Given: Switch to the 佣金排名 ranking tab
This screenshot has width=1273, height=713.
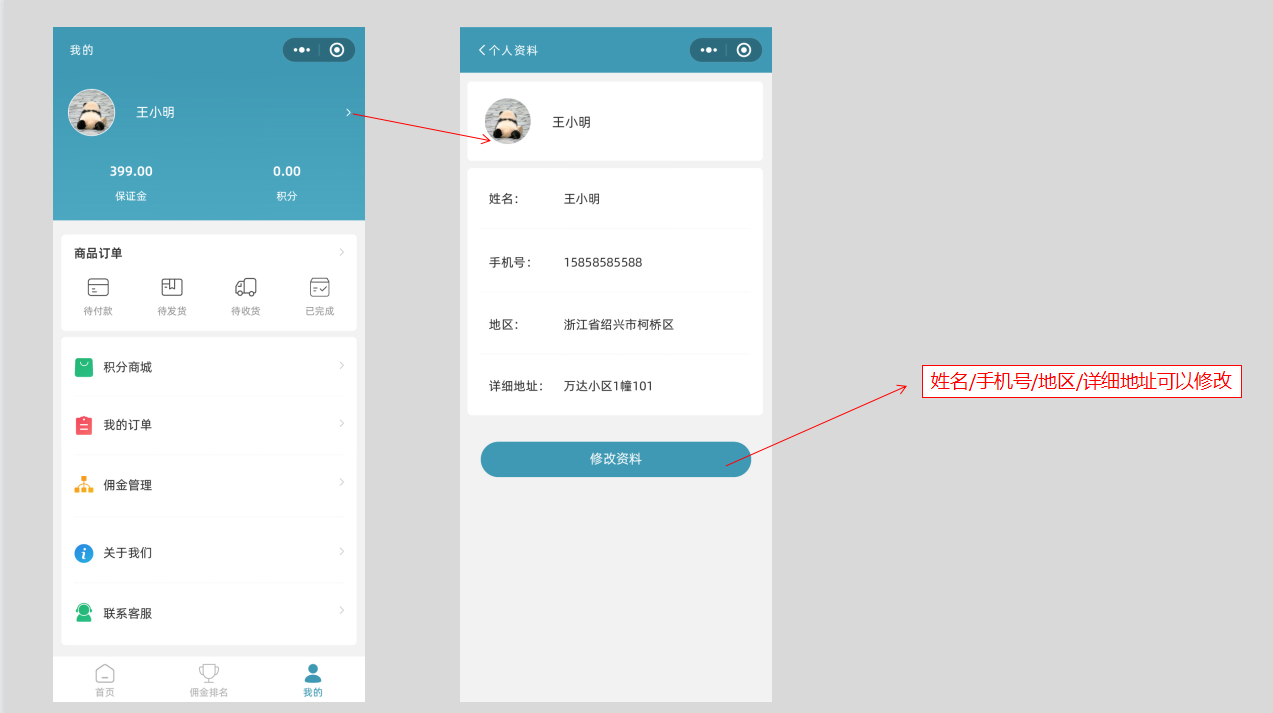Looking at the screenshot, I should tap(209, 680).
